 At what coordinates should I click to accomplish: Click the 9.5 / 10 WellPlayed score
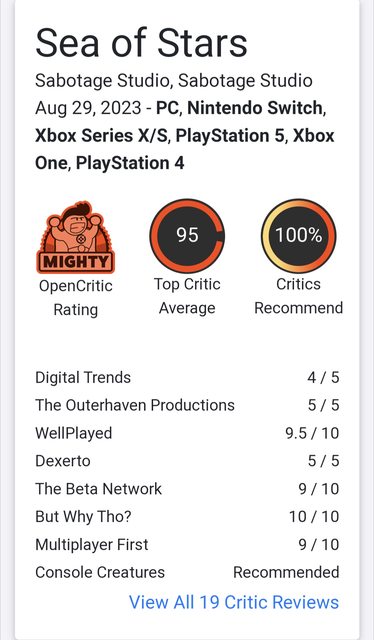click(312, 433)
